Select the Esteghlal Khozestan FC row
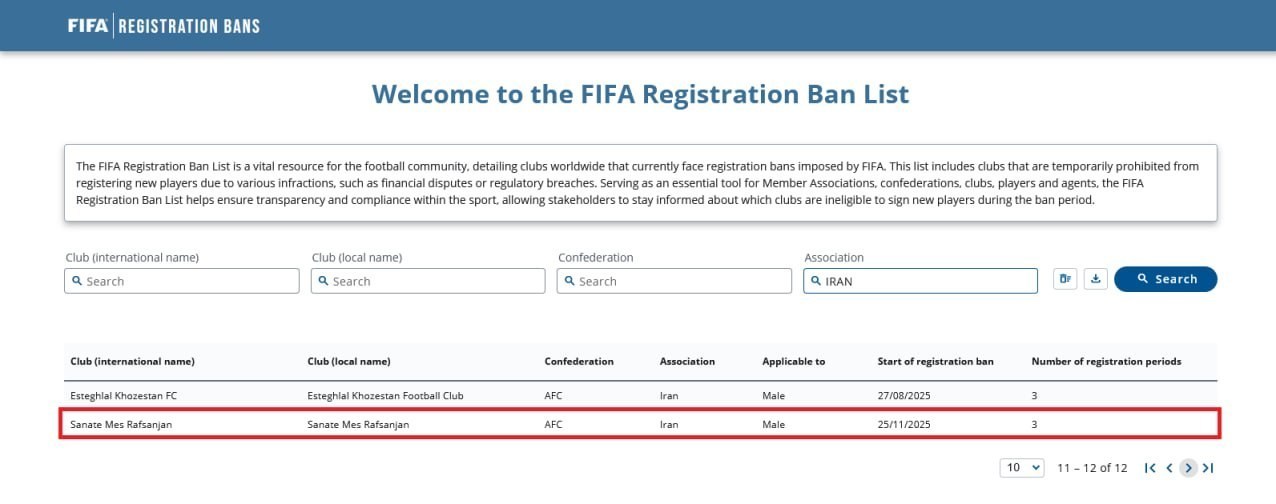 click(640, 395)
